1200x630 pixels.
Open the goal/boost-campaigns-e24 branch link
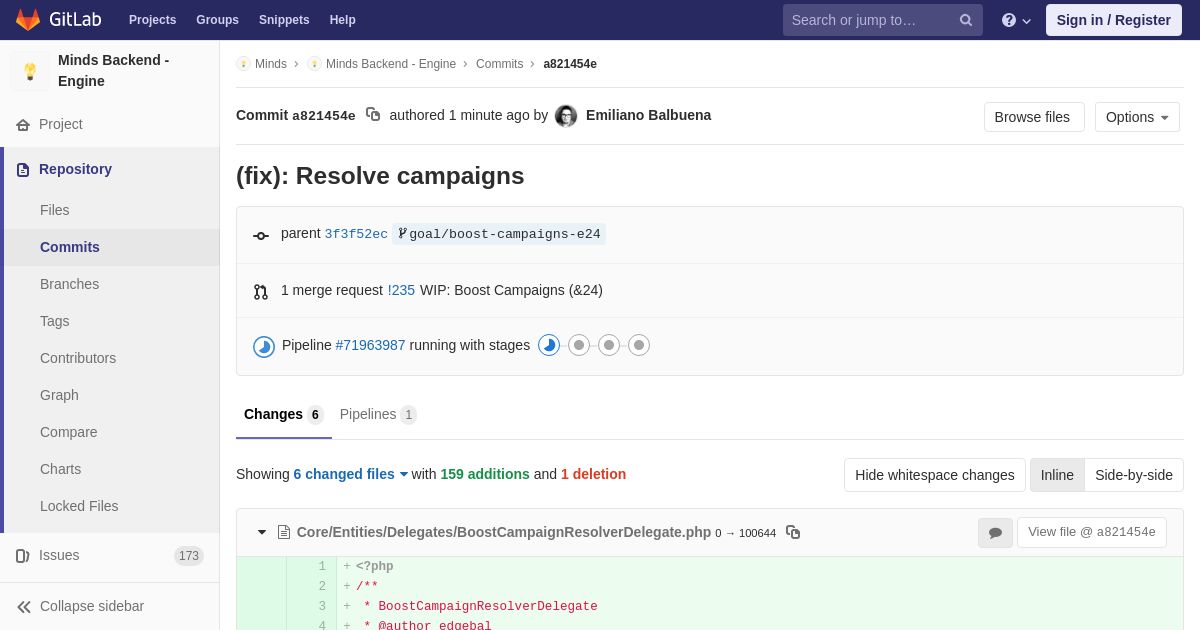point(505,234)
